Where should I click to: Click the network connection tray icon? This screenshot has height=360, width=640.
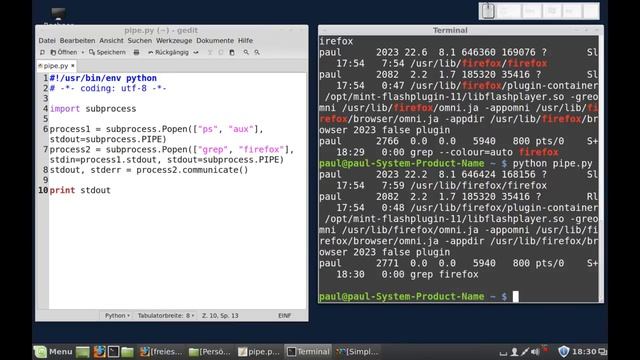coord(525,351)
